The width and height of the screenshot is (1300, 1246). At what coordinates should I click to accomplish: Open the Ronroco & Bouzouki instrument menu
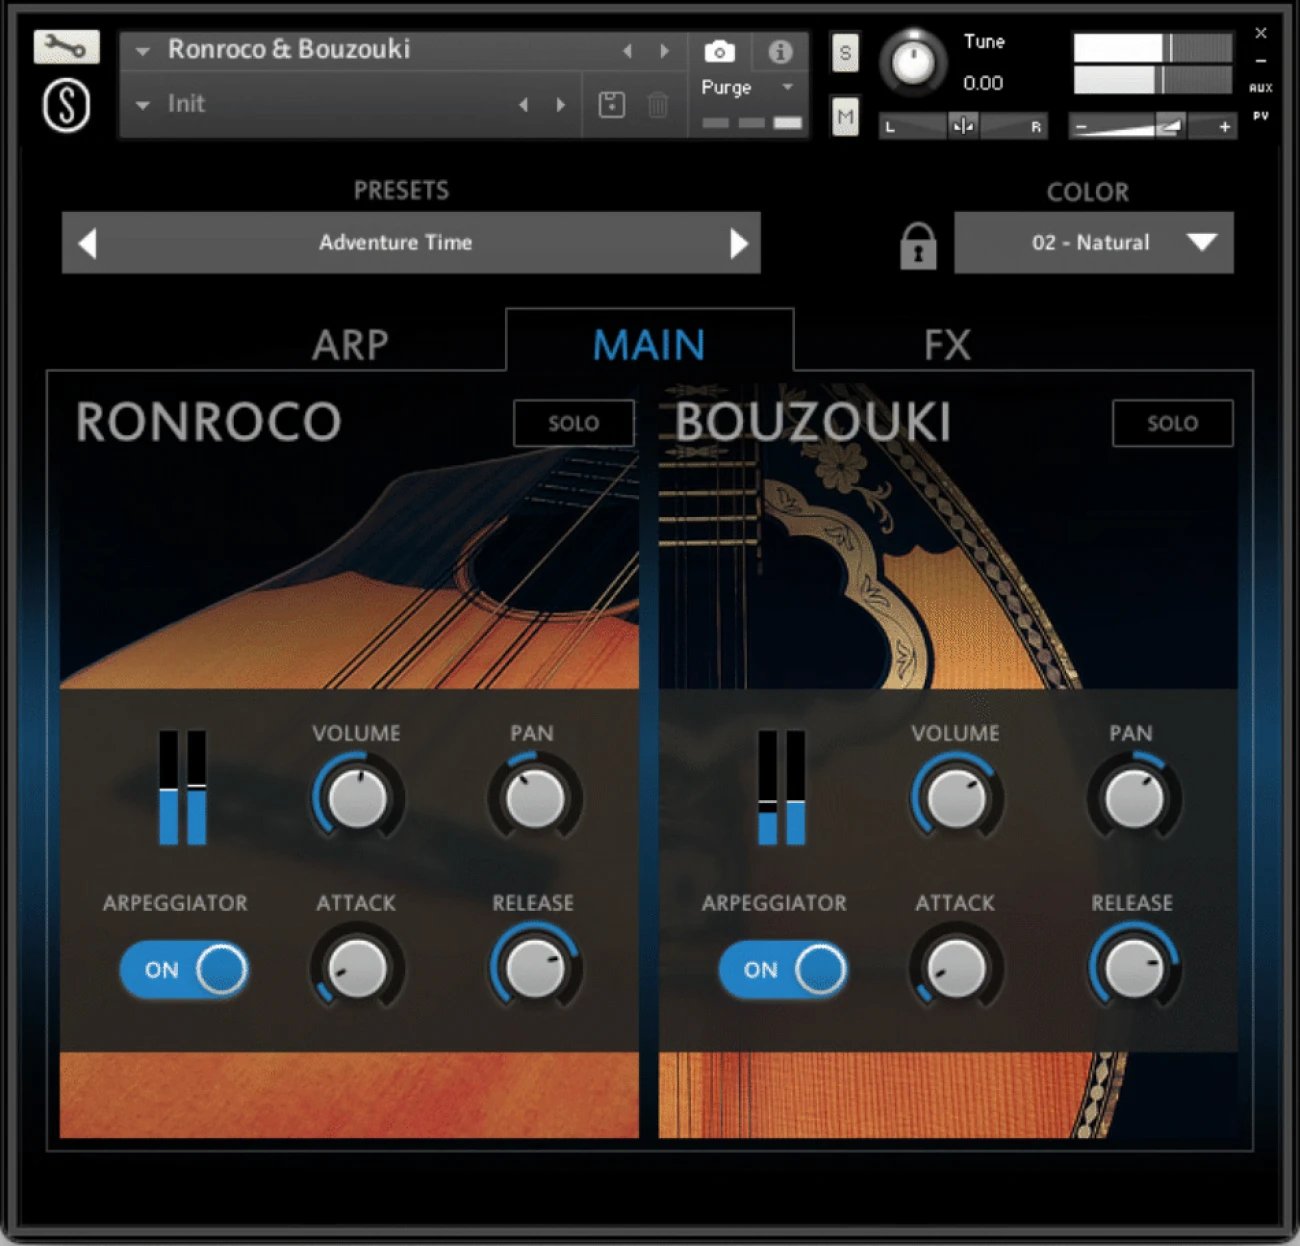click(288, 49)
